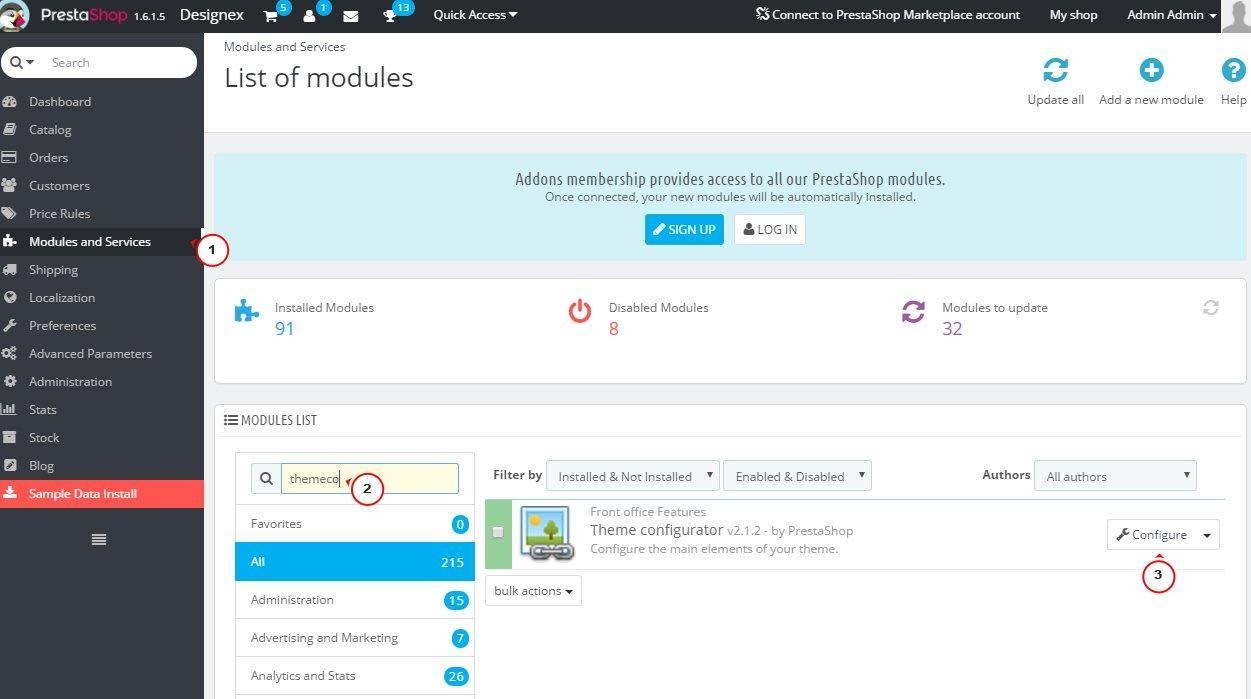Click the refresh icon in the stats panel

pos(1210,308)
